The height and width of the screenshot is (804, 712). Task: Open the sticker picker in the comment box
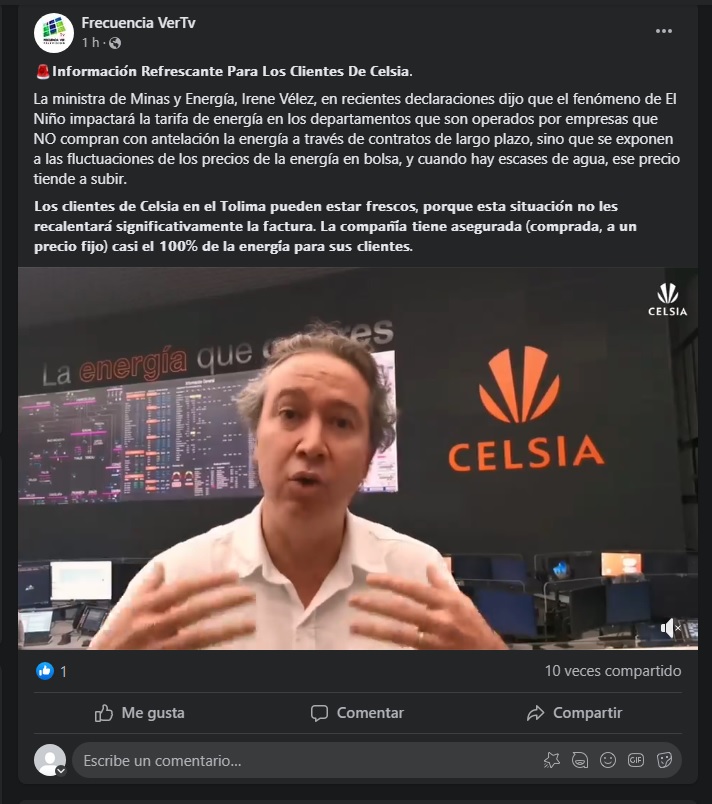tap(664, 760)
